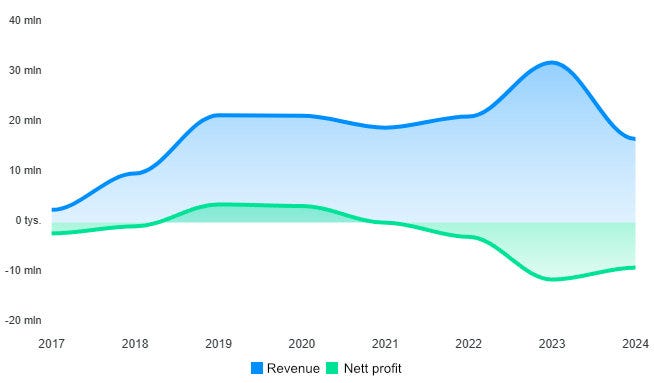Select the 2019 x-axis year label
654x383 pixels.
point(218,344)
